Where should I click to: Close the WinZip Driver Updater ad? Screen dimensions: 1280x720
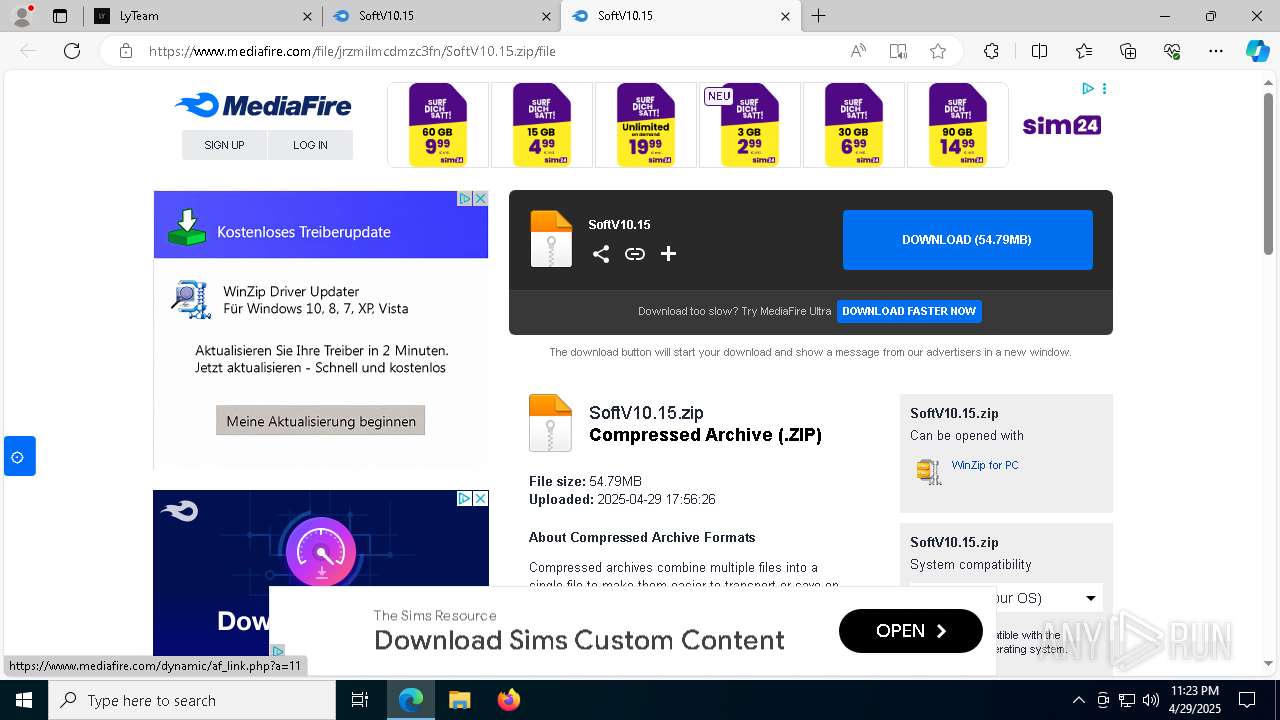480,199
